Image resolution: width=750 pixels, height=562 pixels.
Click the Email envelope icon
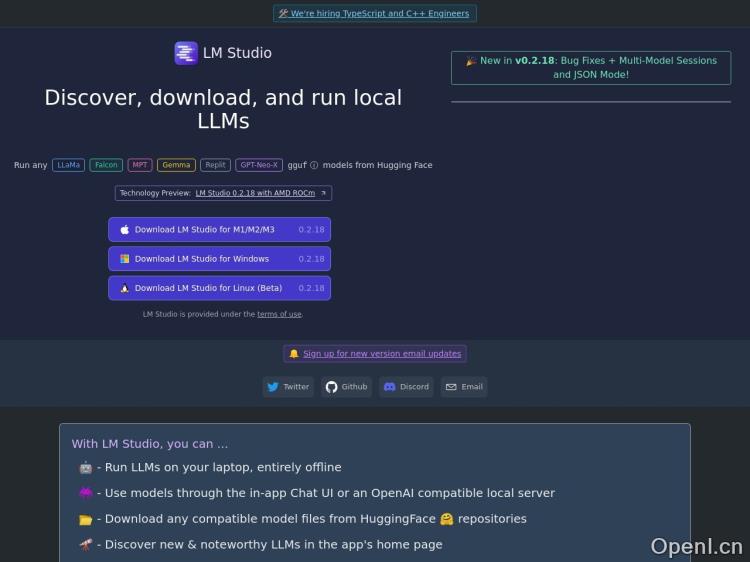click(x=451, y=387)
